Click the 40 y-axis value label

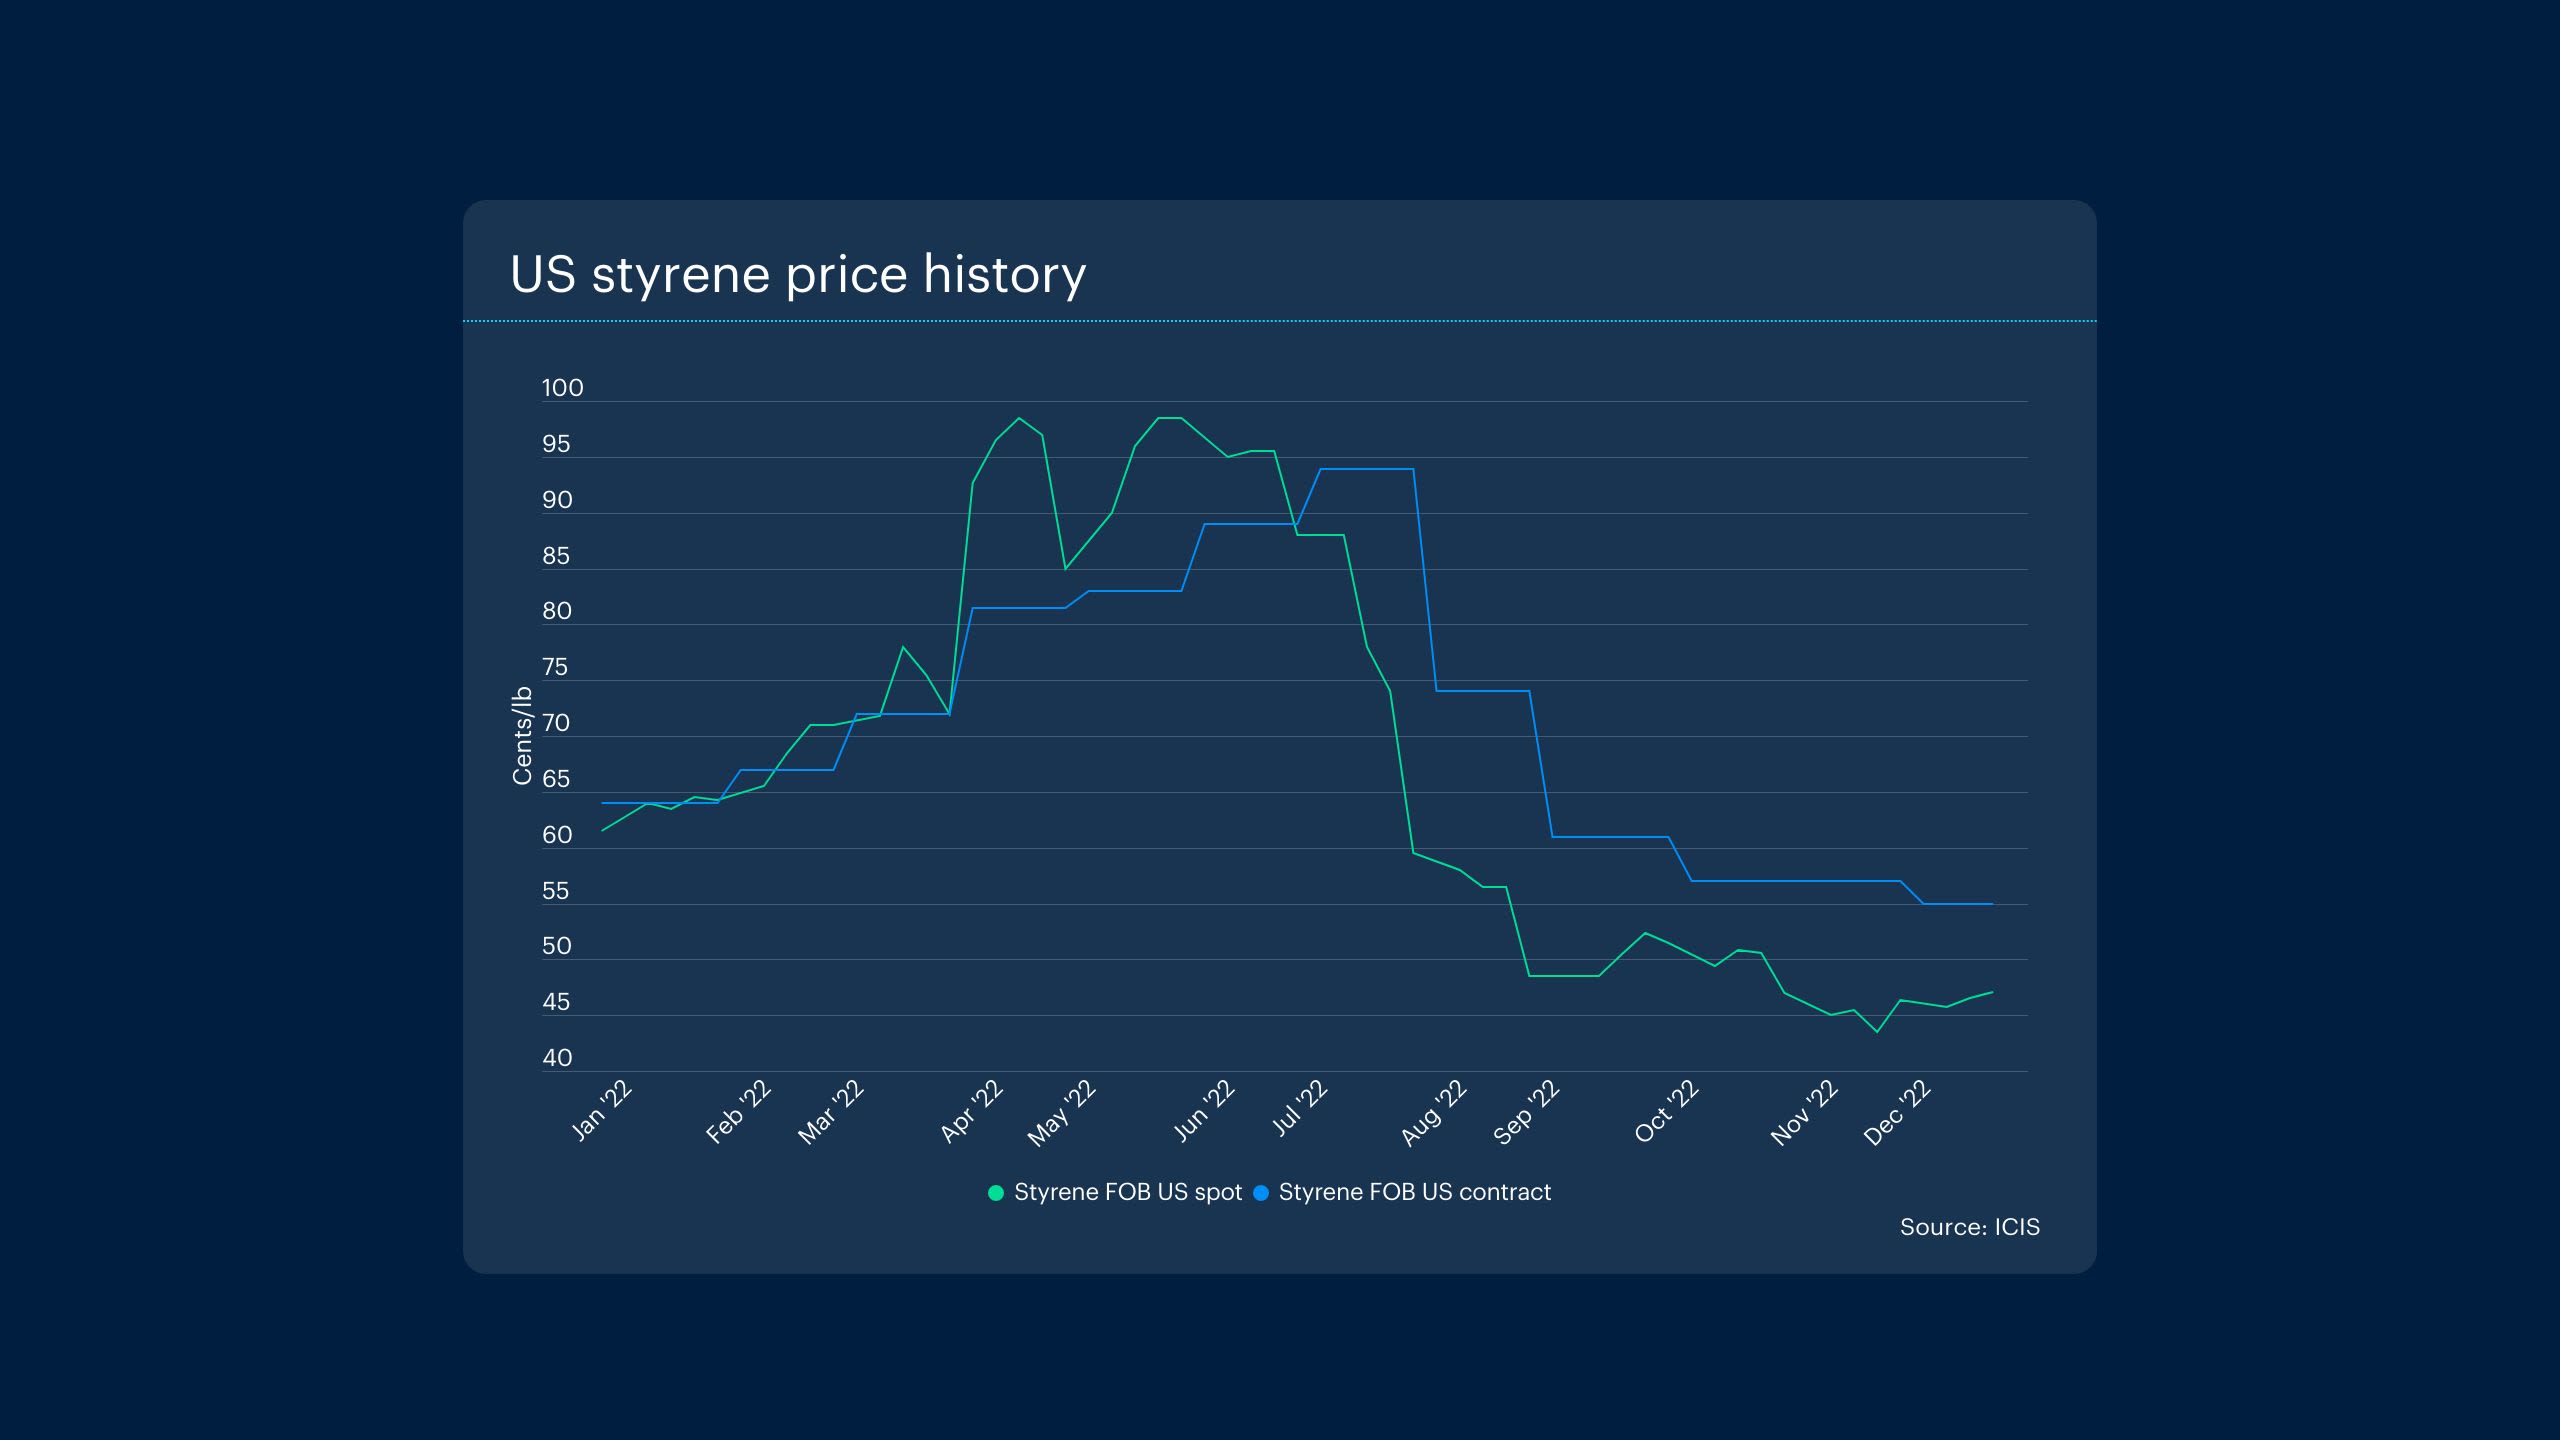coord(557,1058)
